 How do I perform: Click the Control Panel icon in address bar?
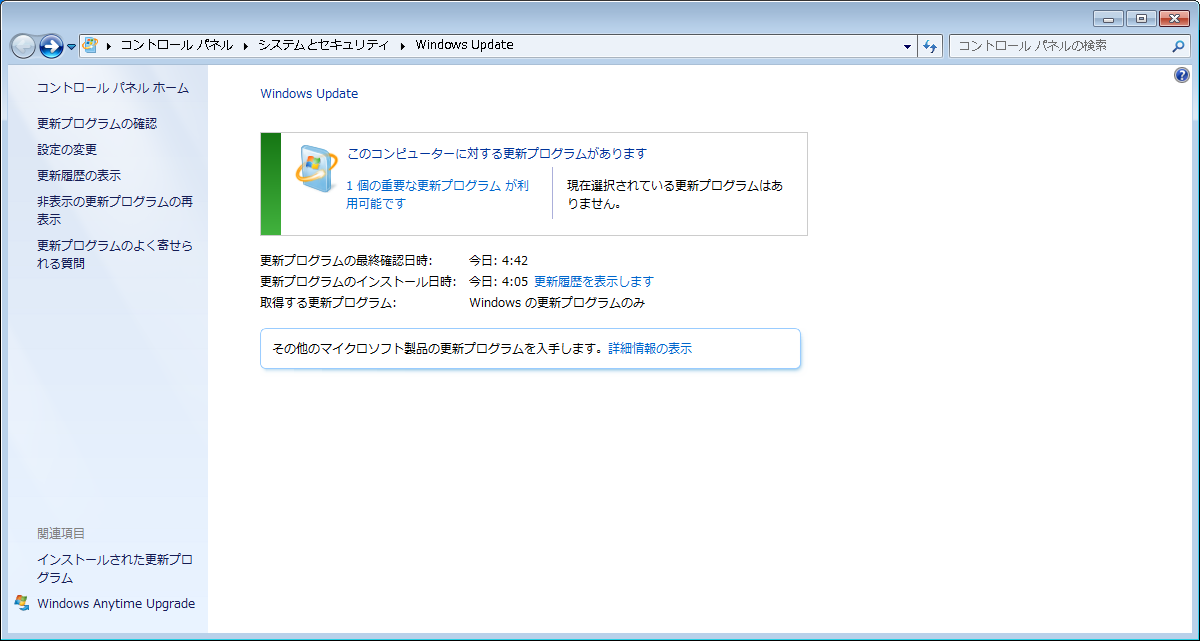pyautogui.click(x=90, y=45)
